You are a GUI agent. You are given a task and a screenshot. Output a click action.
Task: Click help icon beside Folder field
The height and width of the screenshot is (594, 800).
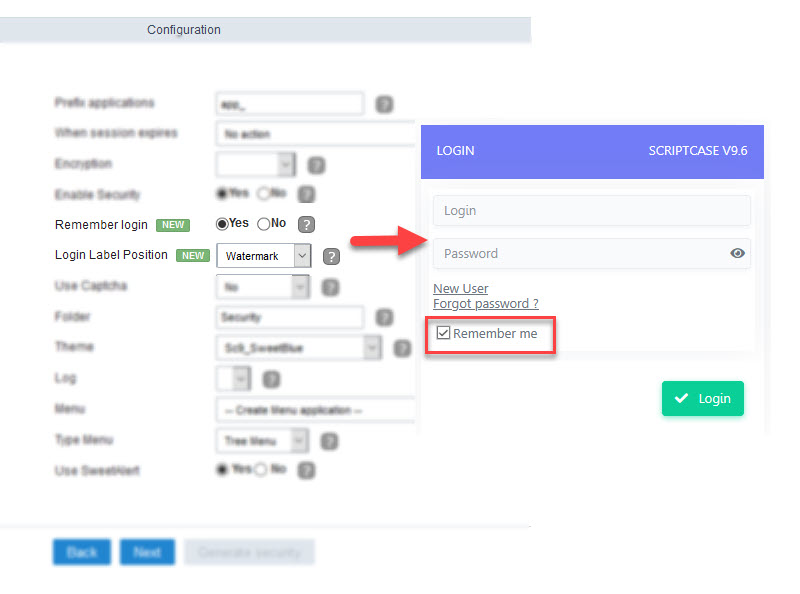click(x=384, y=317)
